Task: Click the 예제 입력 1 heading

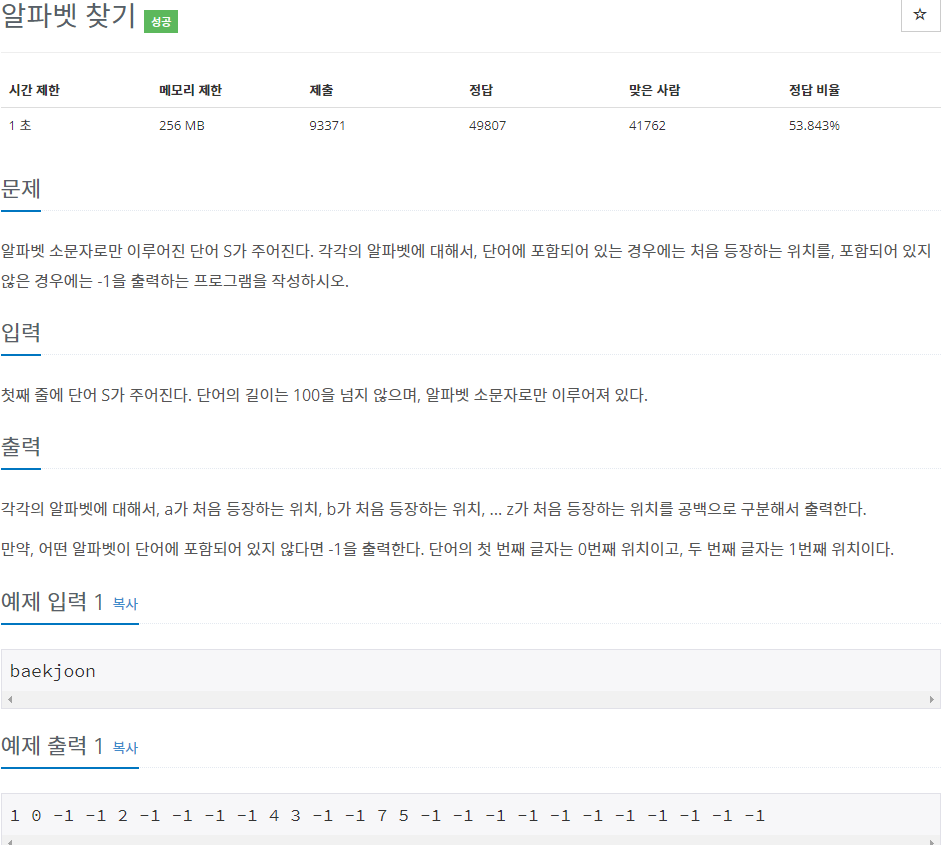Action: [x=52, y=601]
